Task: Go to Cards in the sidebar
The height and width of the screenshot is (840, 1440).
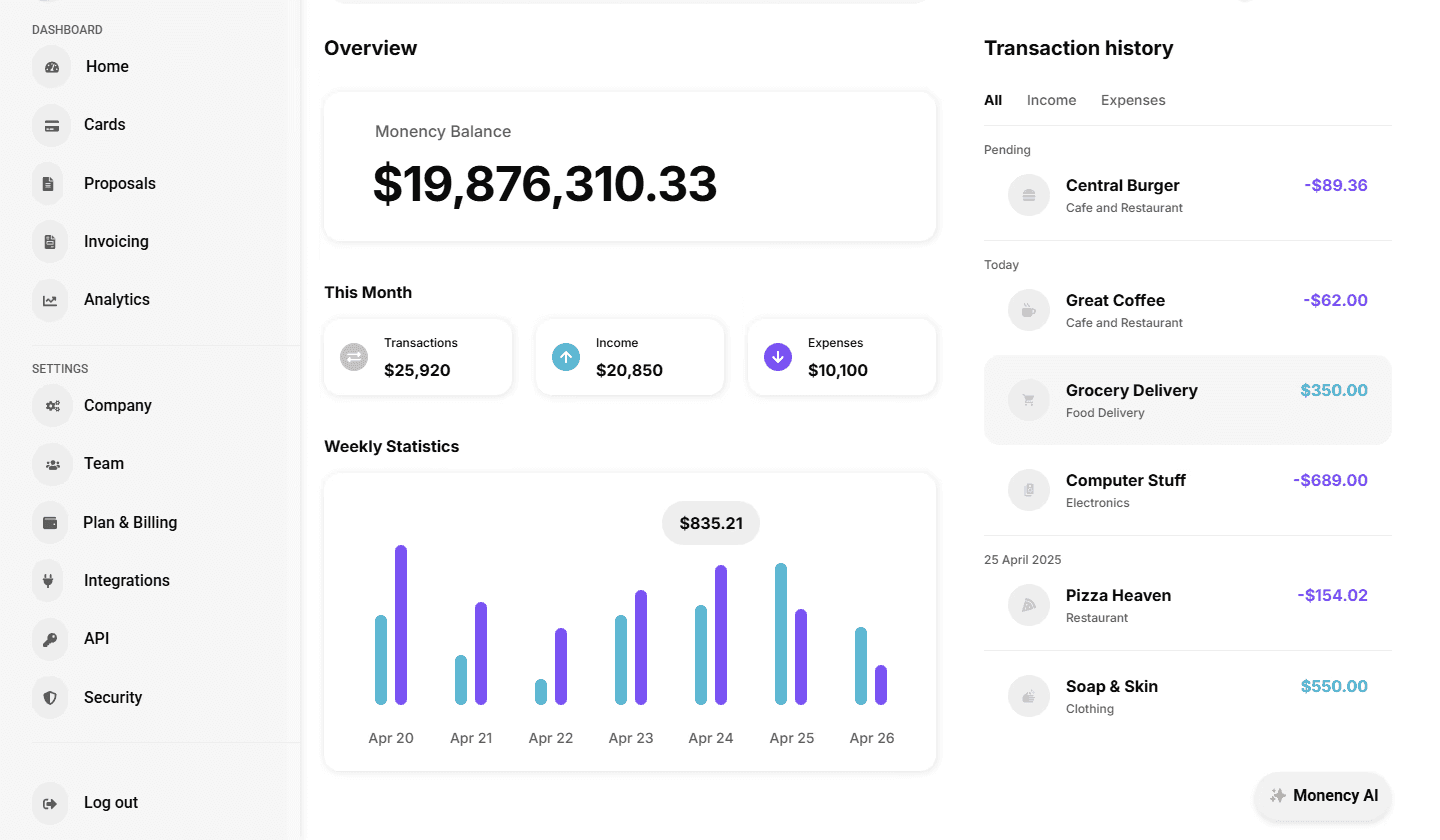Action: [x=105, y=125]
